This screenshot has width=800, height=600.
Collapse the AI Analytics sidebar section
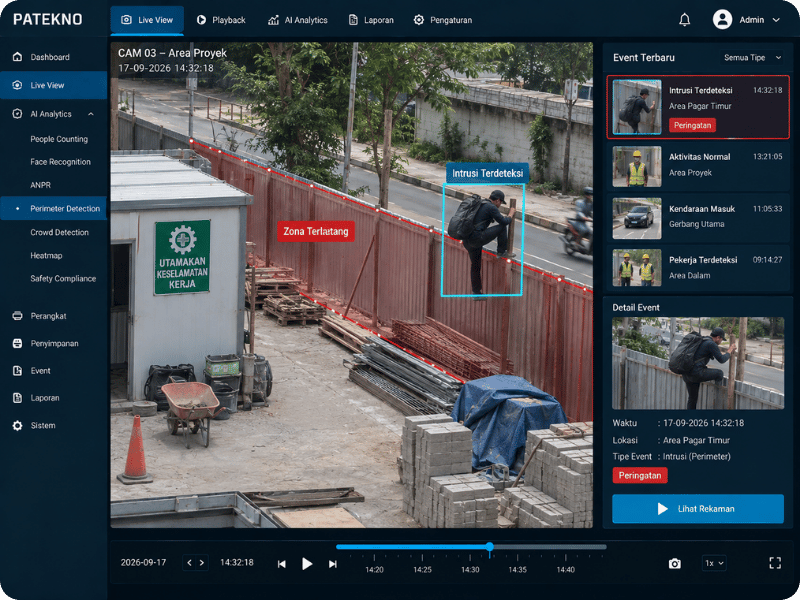[x=91, y=114]
